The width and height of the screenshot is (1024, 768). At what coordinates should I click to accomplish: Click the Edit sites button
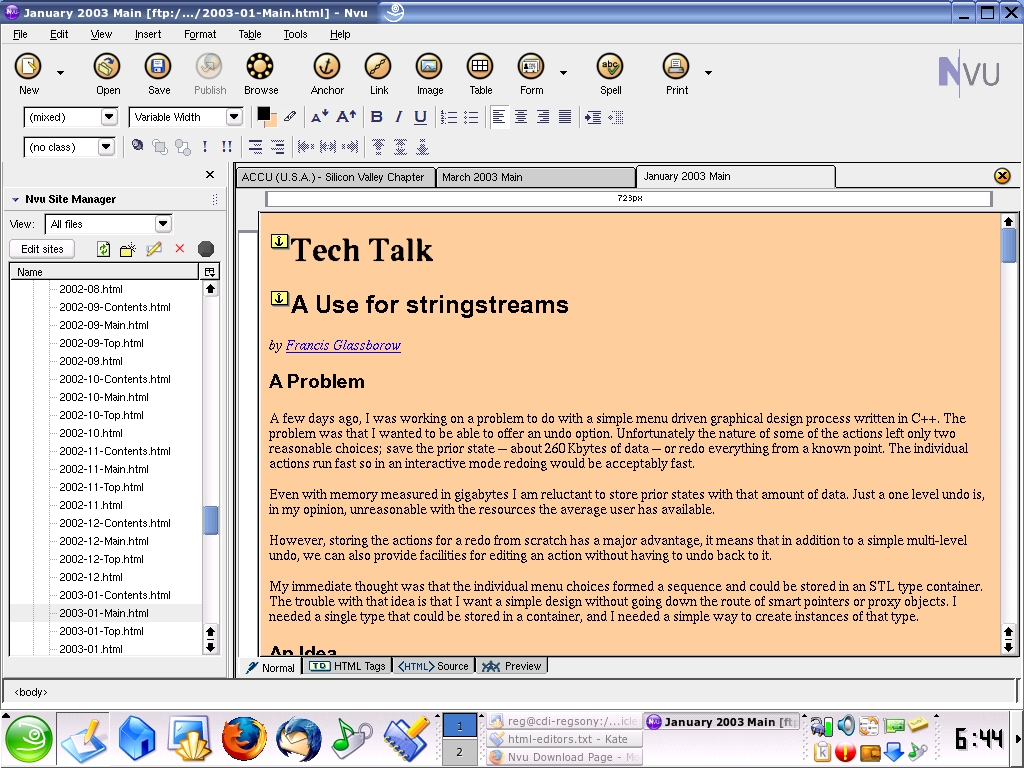coord(42,249)
